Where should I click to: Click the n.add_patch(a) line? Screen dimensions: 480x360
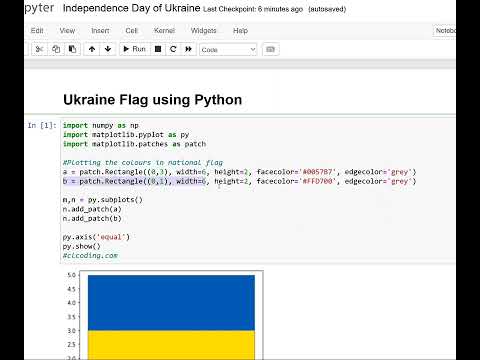[92, 209]
